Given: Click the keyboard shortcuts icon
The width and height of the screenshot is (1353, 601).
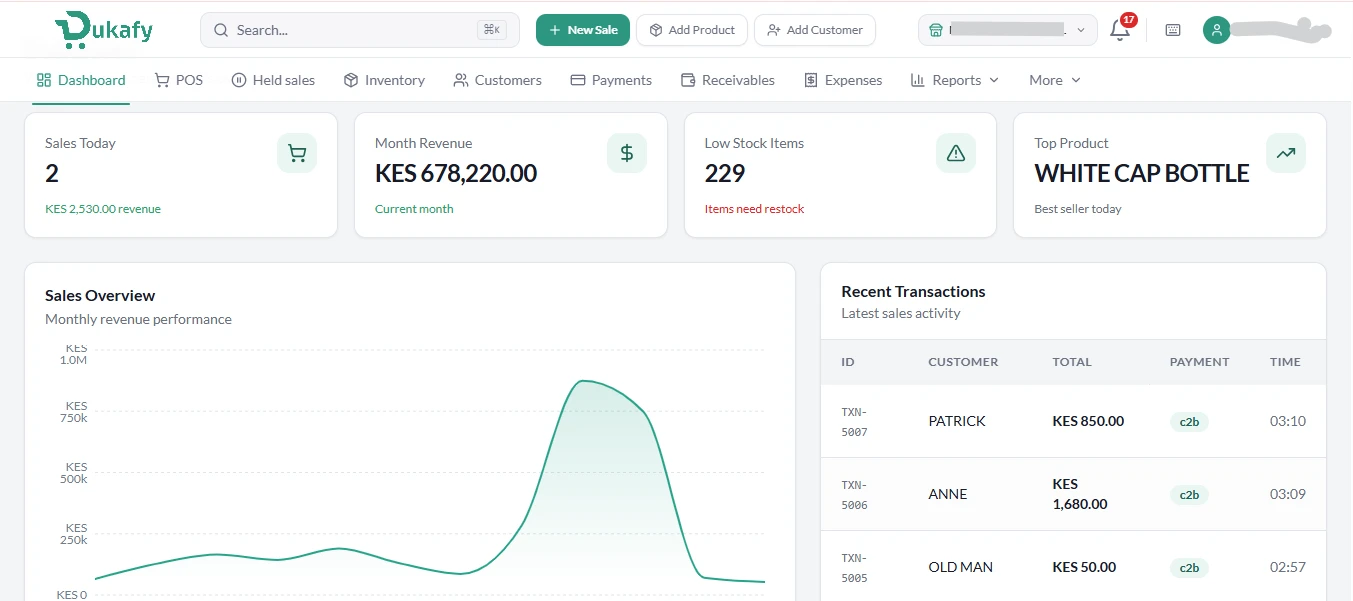Looking at the screenshot, I should 1173,30.
